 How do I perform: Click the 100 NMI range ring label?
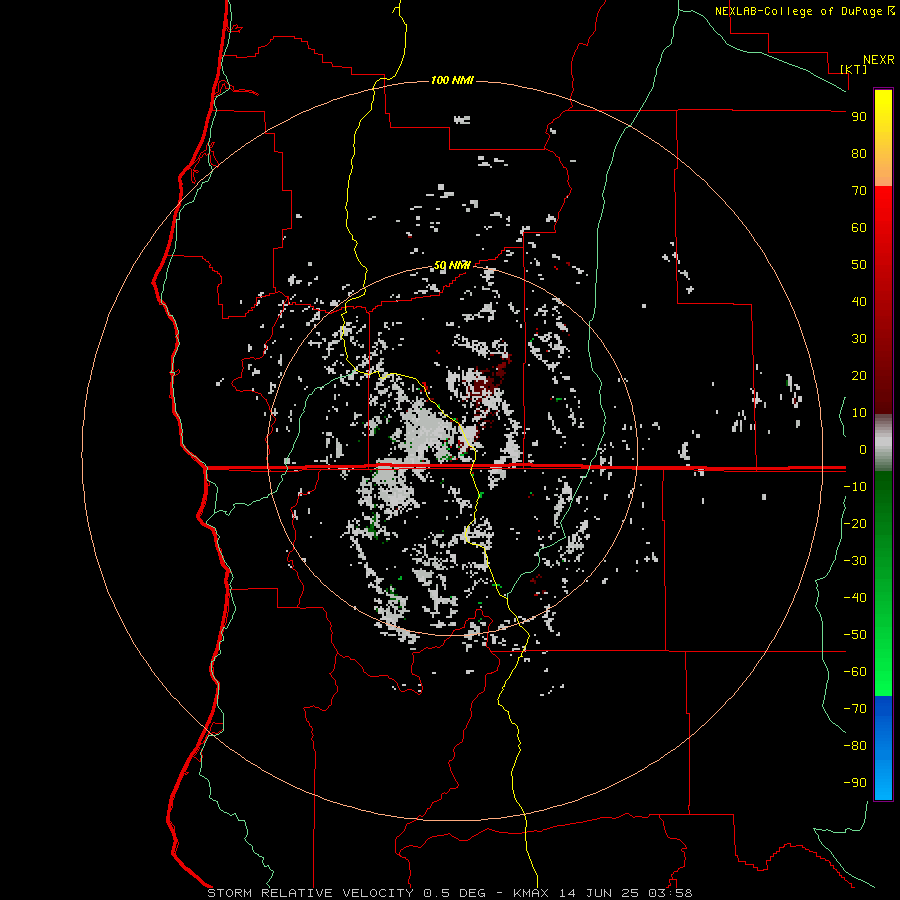[452, 80]
